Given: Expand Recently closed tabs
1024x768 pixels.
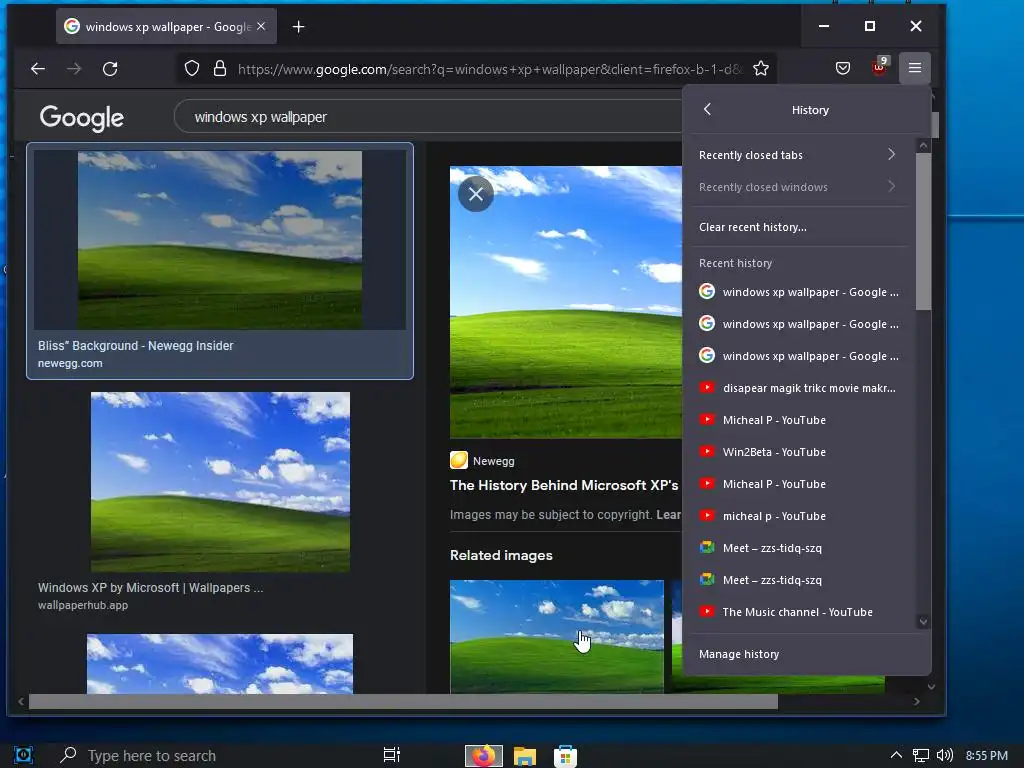Looking at the screenshot, I should click(797, 155).
